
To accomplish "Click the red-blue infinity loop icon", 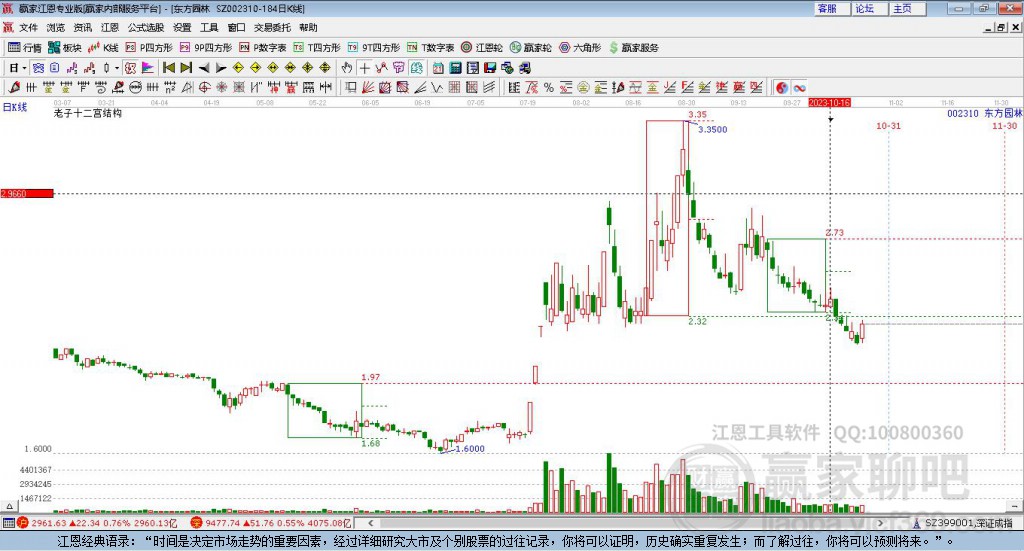I will (799, 87).
